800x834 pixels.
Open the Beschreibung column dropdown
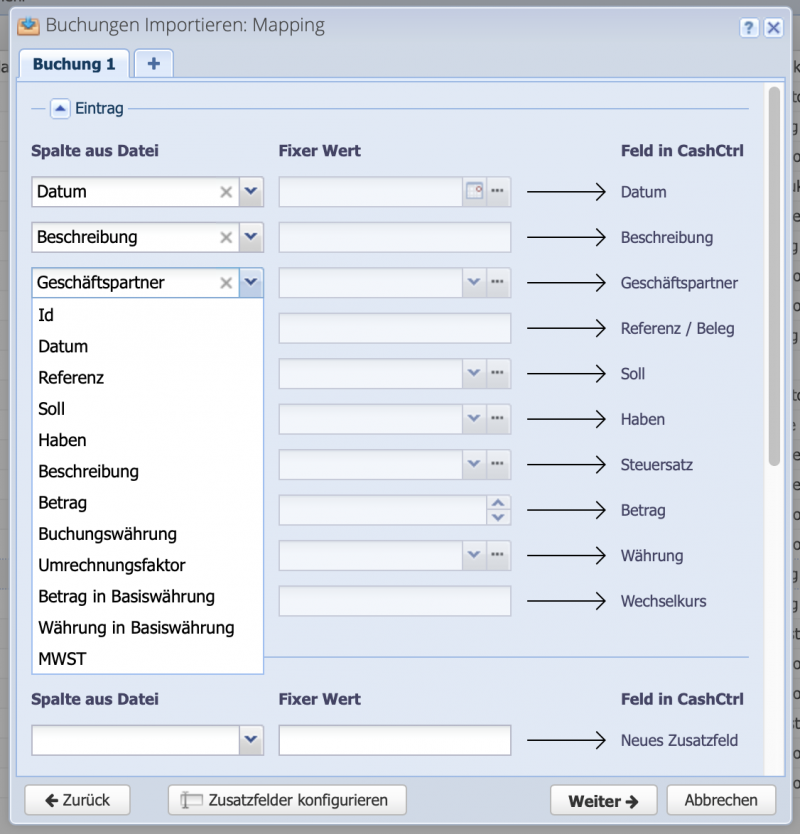pyautogui.click(x=251, y=237)
